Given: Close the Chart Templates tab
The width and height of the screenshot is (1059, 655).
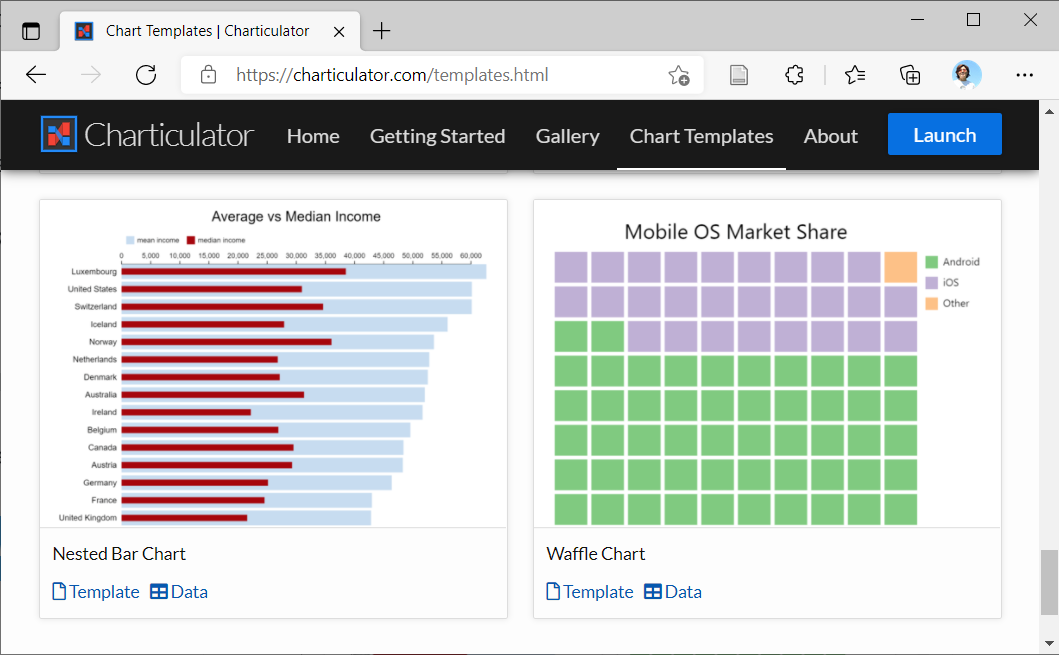Looking at the screenshot, I should coord(339,32).
